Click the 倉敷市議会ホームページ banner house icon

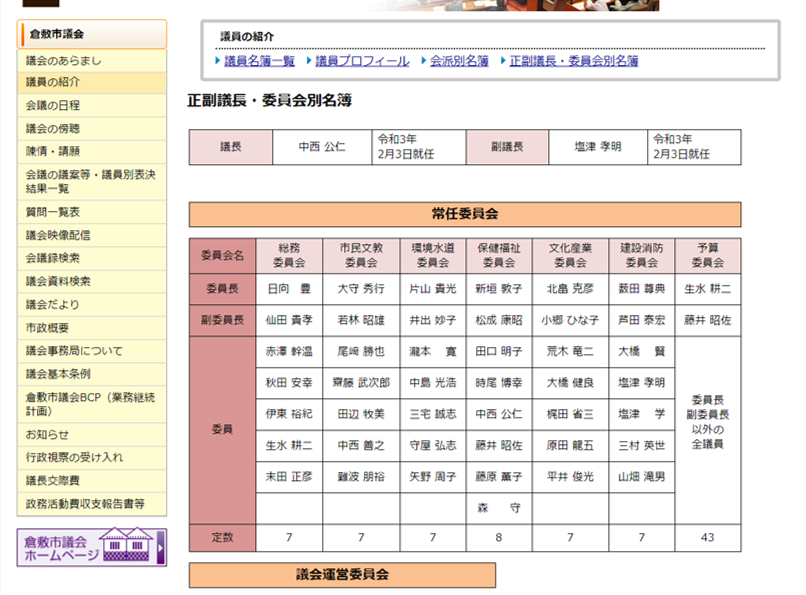click(126, 544)
